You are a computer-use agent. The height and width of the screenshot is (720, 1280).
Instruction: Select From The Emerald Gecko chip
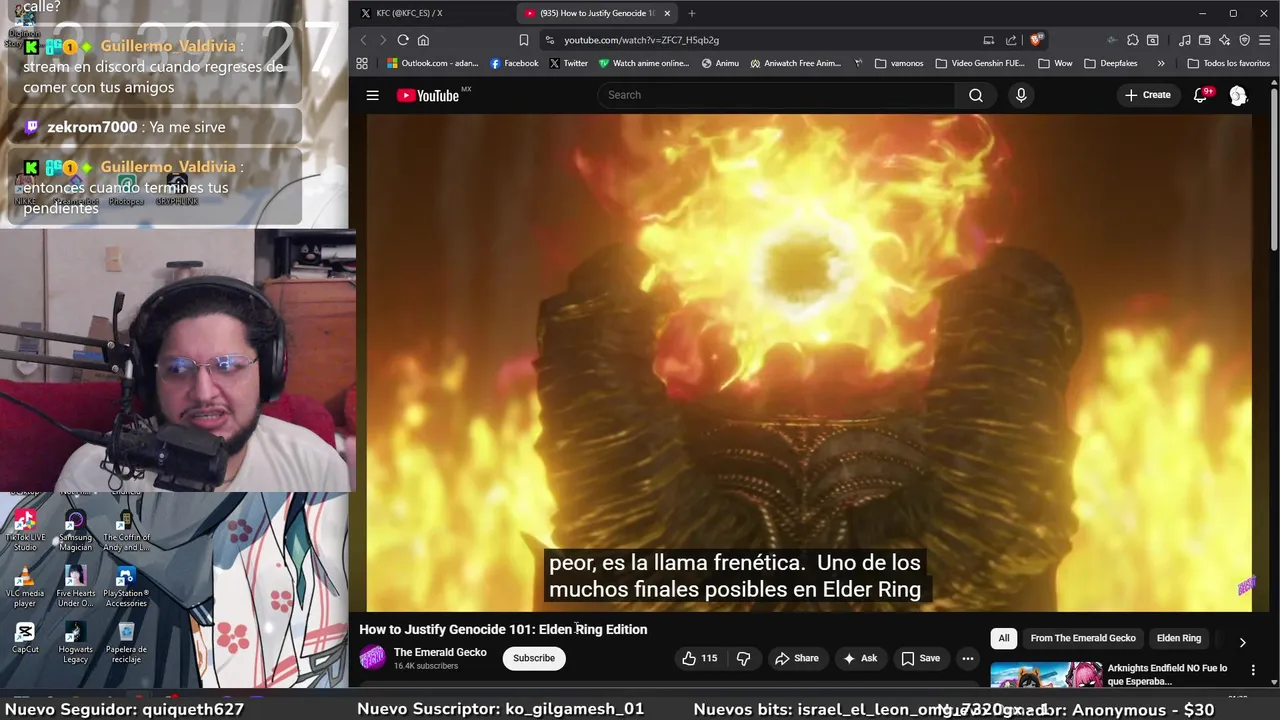pos(1083,638)
